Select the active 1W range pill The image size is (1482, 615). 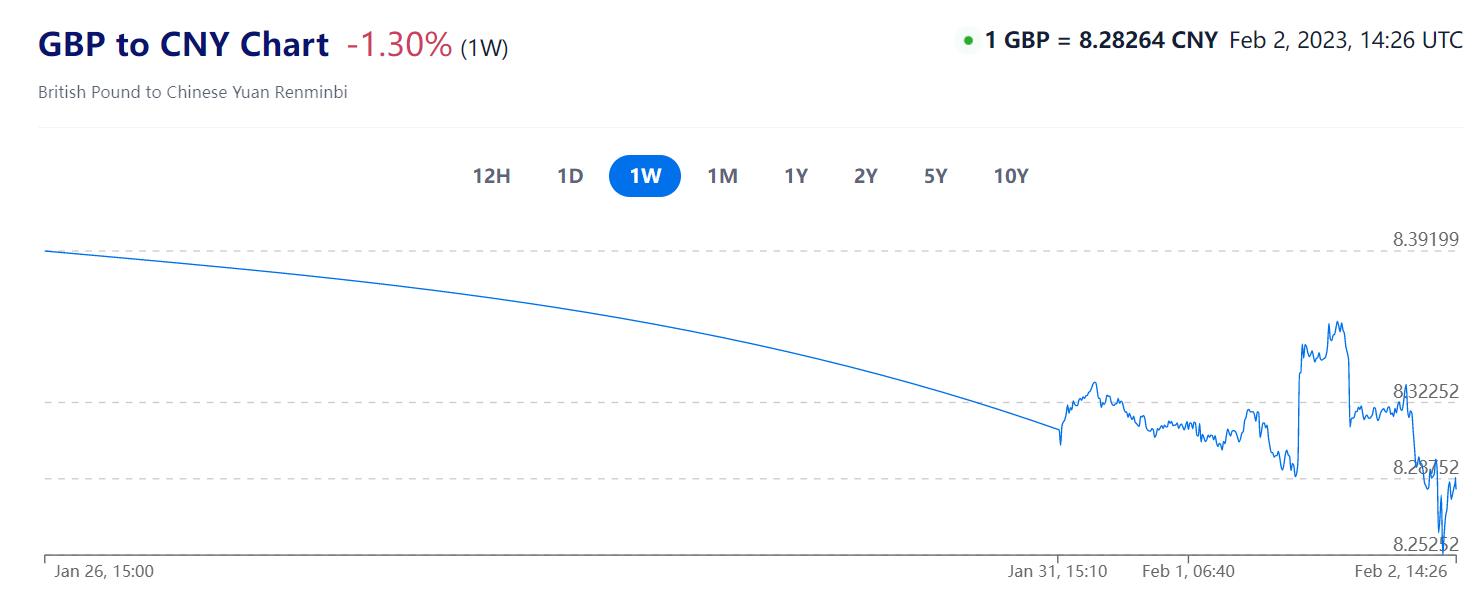point(645,176)
